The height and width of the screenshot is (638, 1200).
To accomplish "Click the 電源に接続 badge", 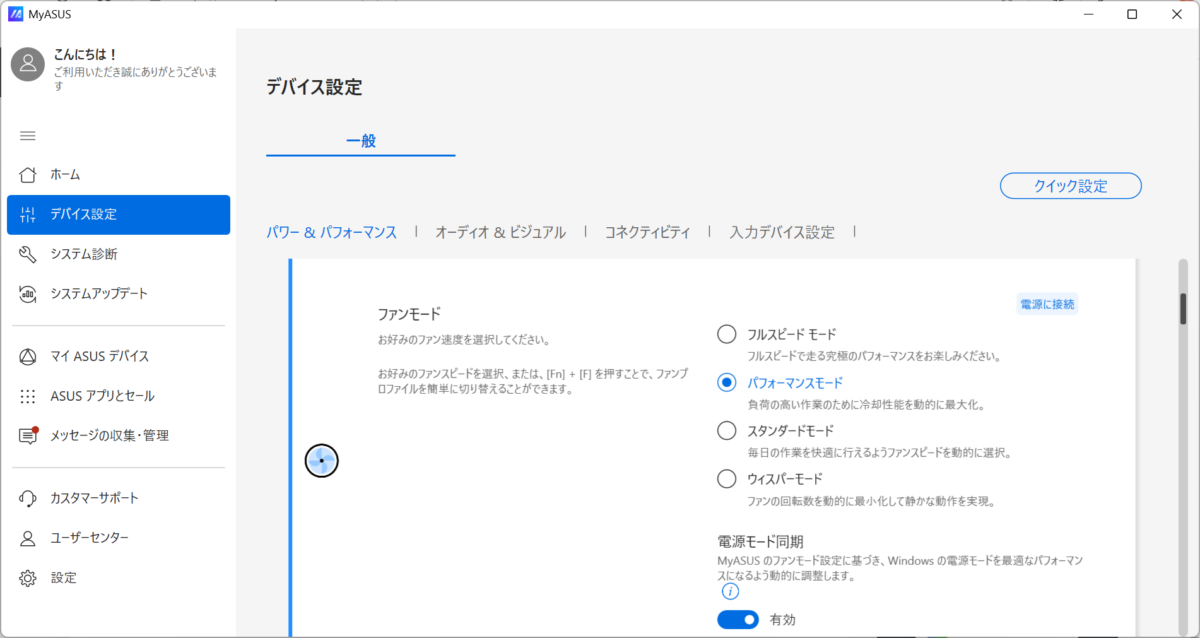I will [x=1048, y=304].
